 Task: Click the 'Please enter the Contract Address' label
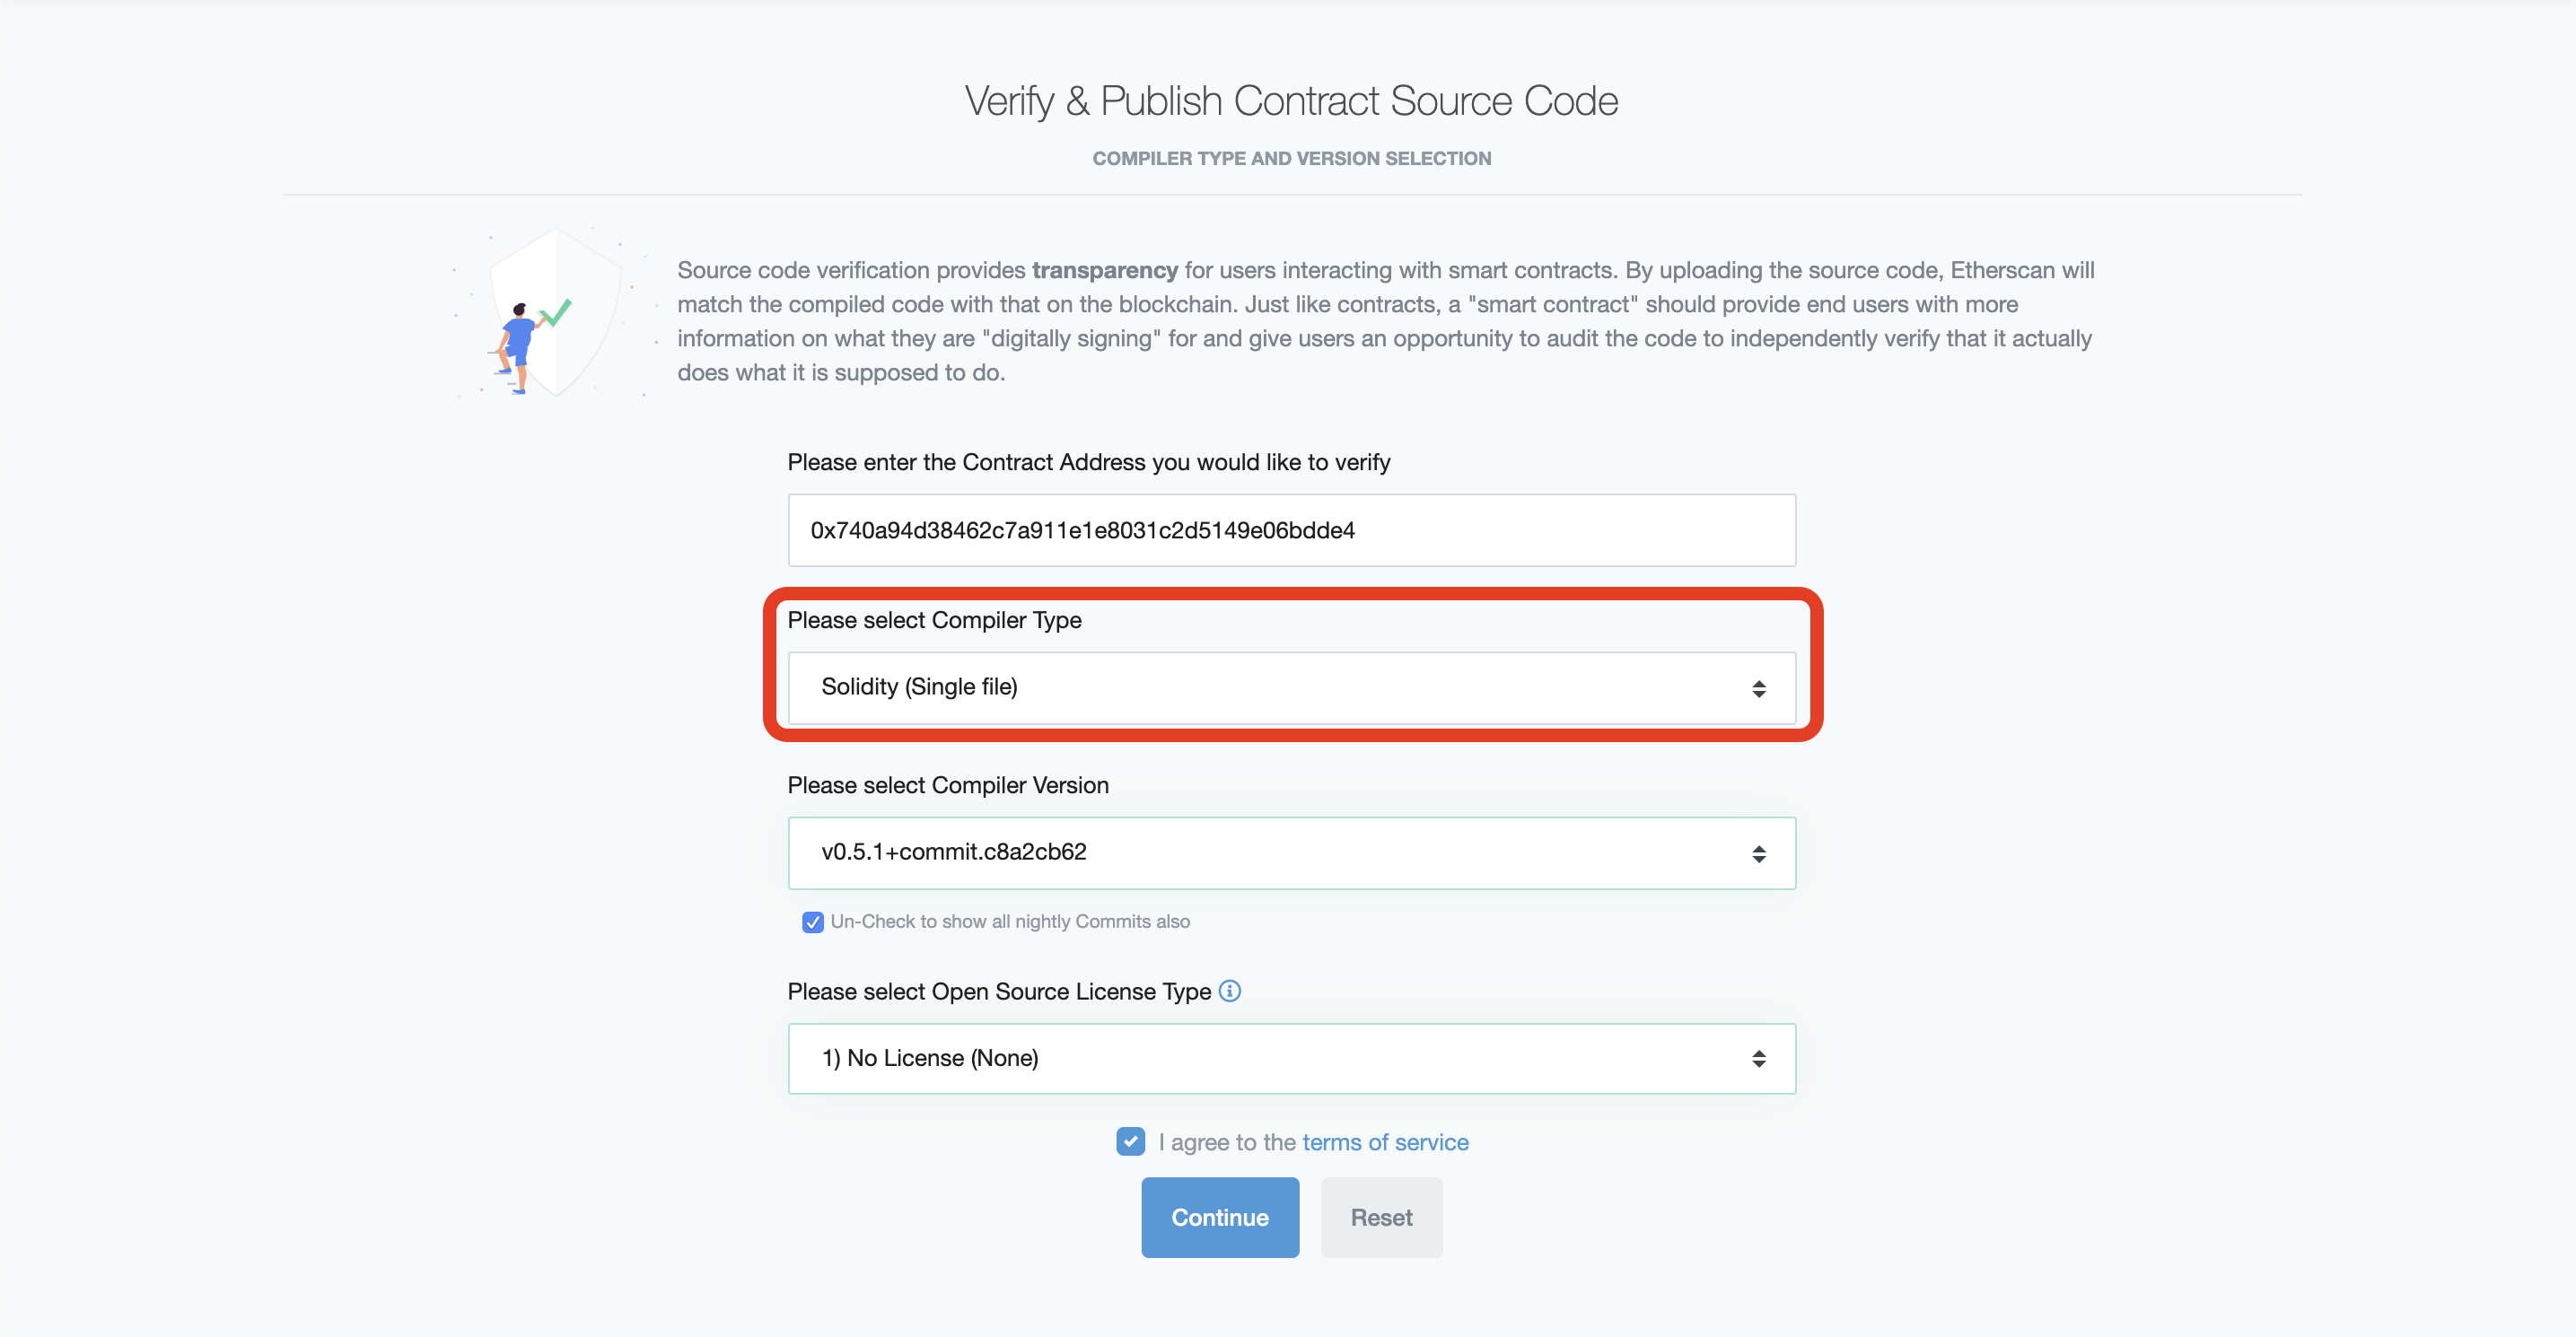1089,462
